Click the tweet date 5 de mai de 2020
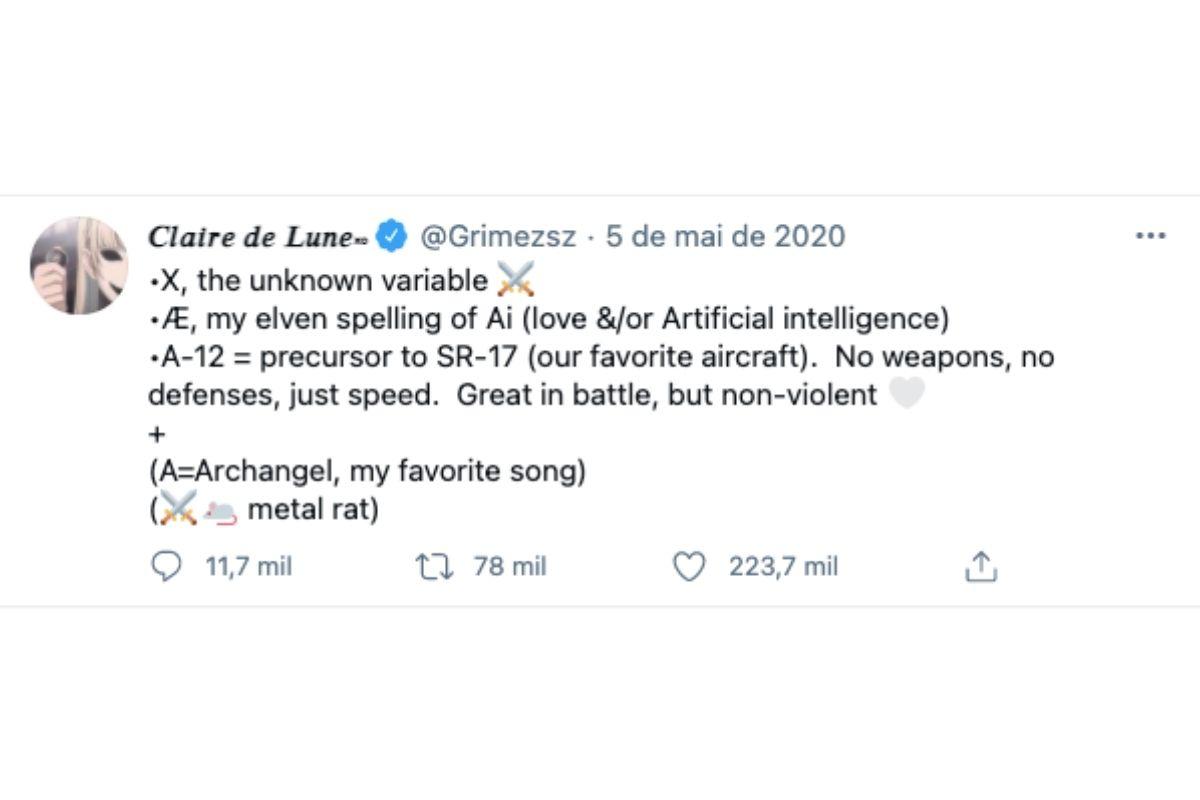 click(x=725, y=237)
